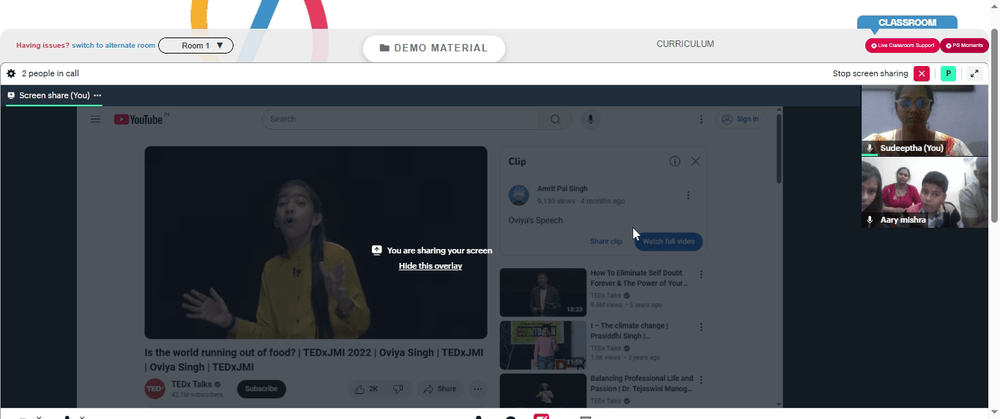Screen dimensions: 1000x419
Task: Click Oviya's Speech clip title
Action: tap(536, 221)
